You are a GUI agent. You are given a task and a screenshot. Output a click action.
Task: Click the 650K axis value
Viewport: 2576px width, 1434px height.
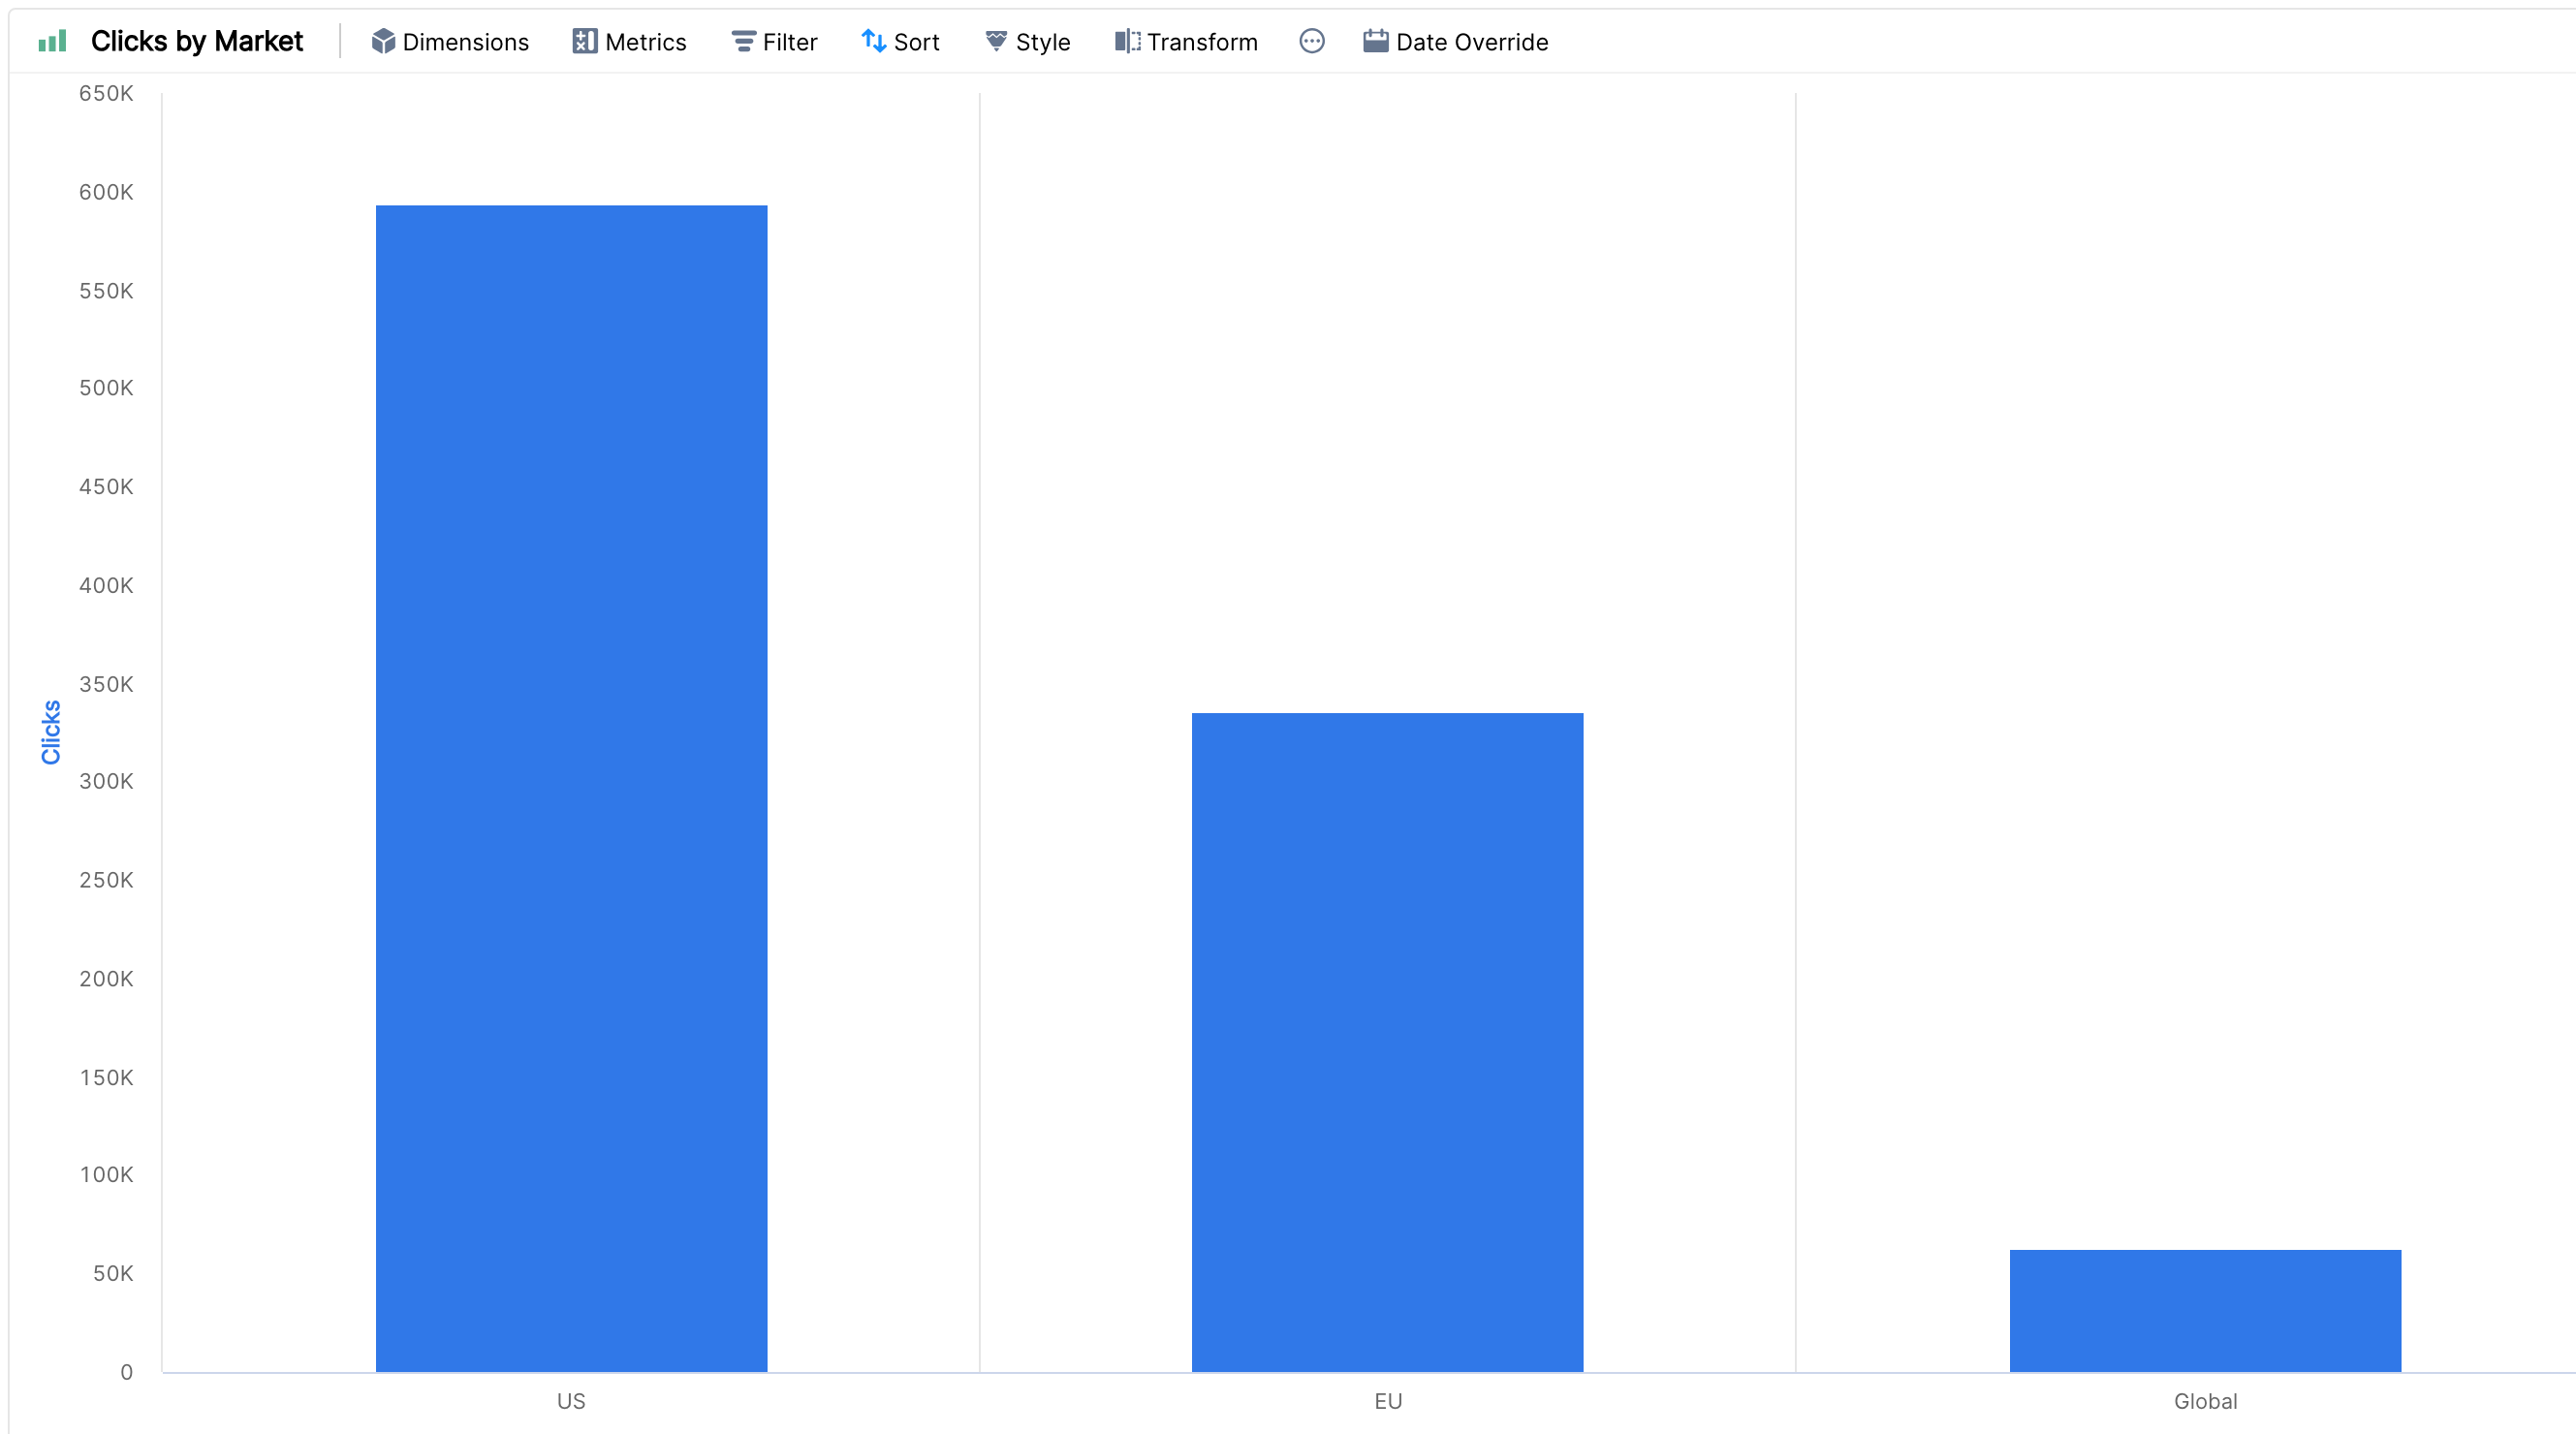point(106,93)
